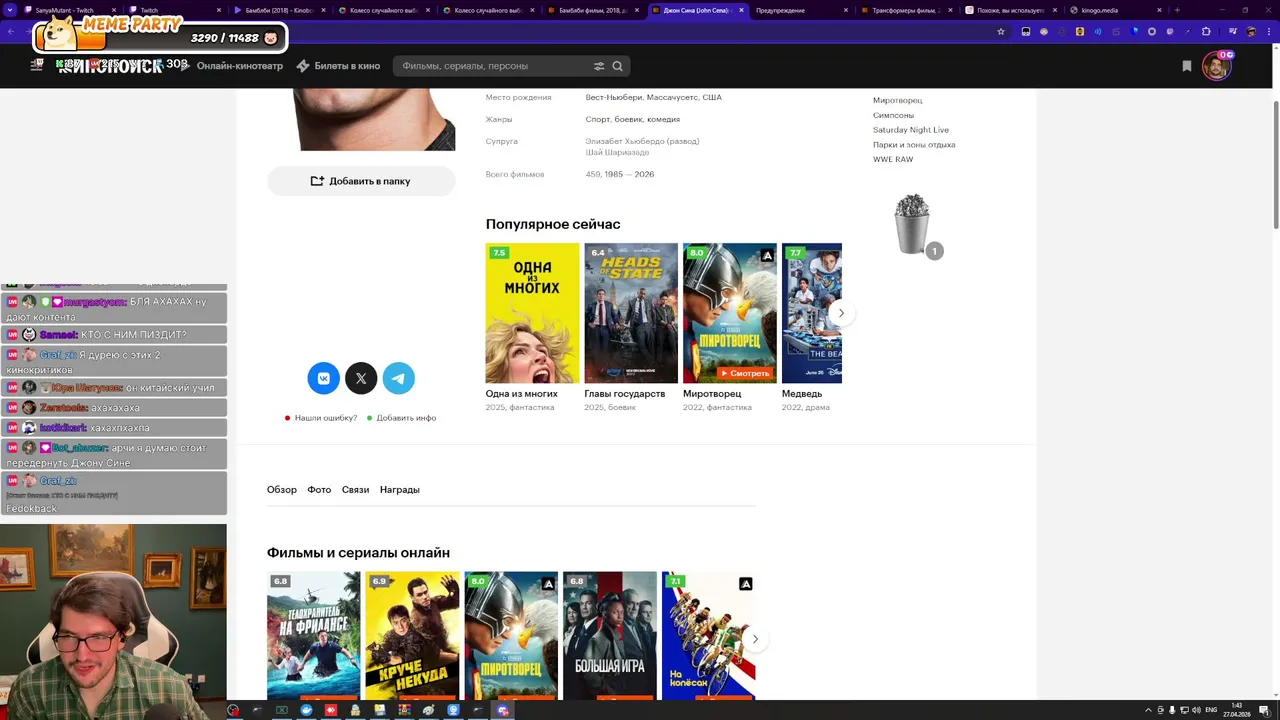Viewport: 1280px width, 720px height.
Task: Click the Добавить инфо link
Action: tap(402, 418)
